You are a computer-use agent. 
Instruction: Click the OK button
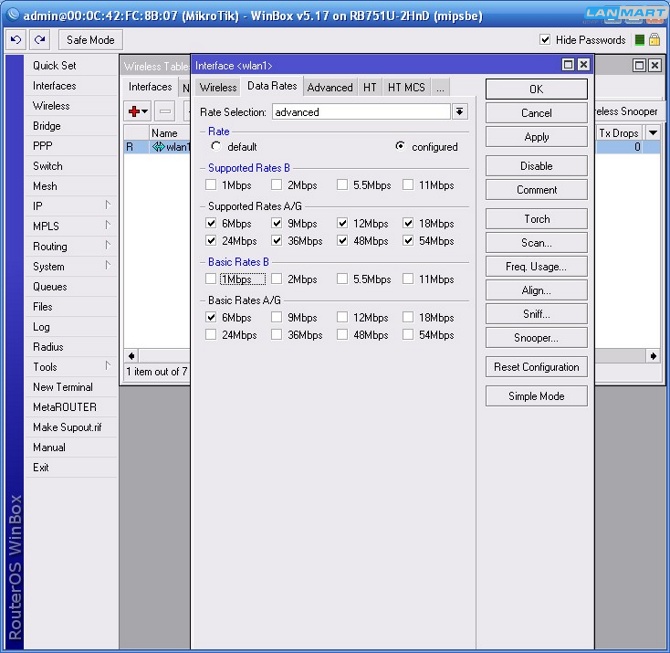(x=536, y=89)
